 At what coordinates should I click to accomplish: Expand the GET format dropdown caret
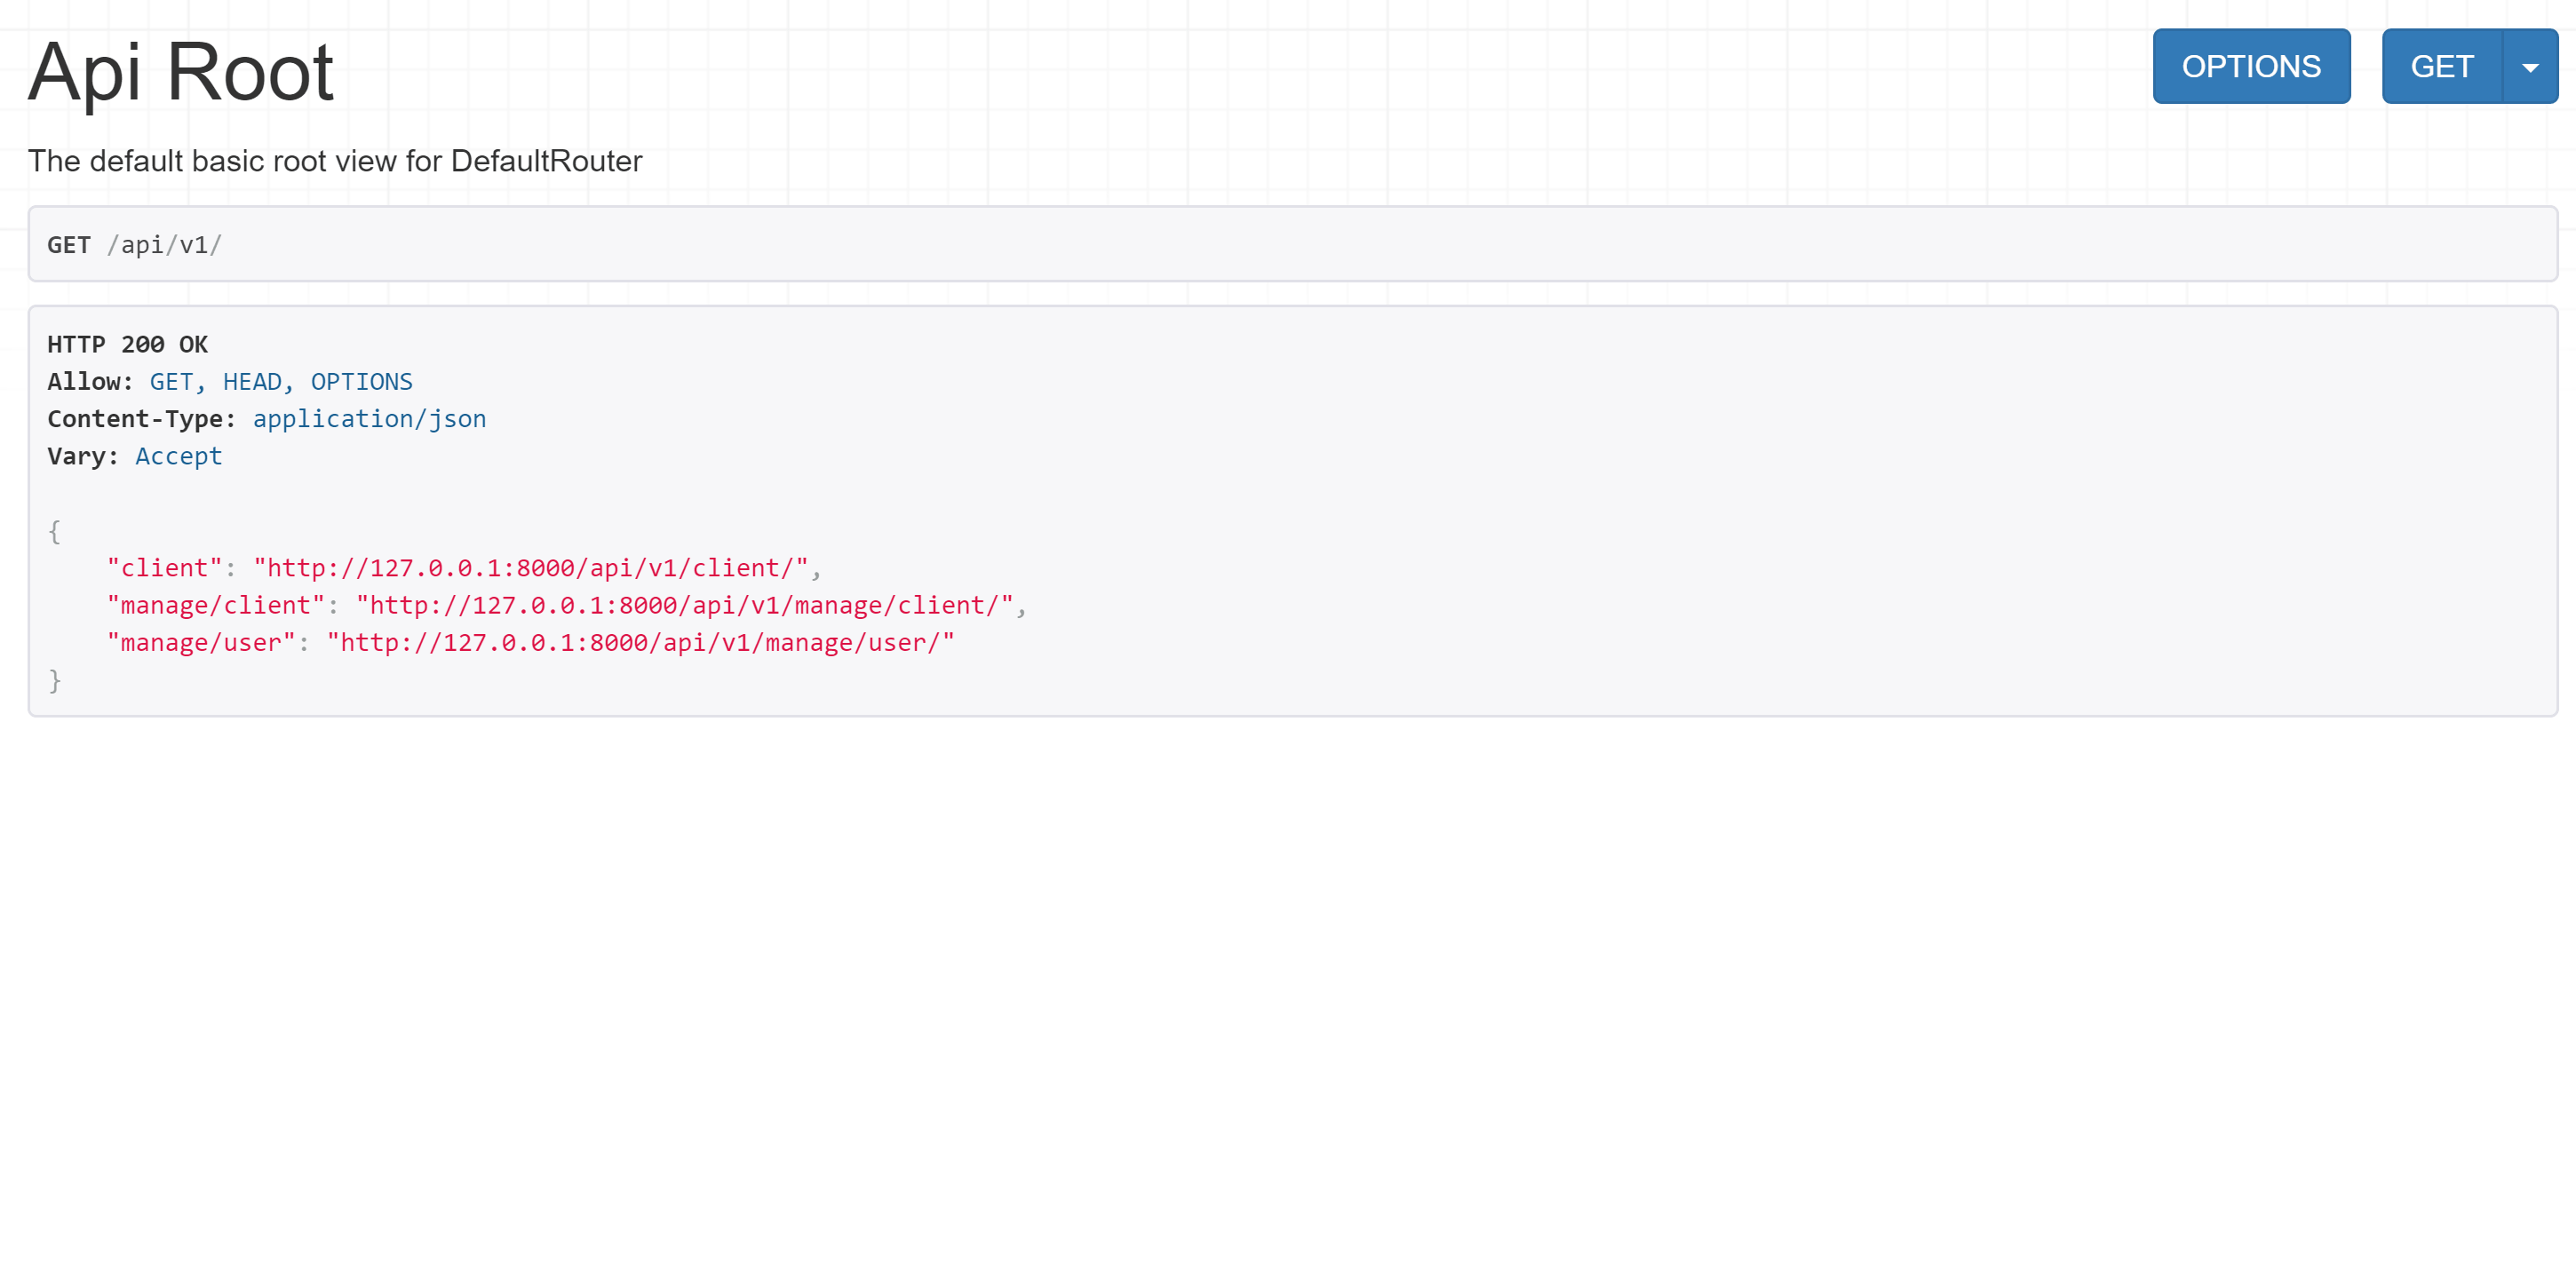[x=2529, y=67]
